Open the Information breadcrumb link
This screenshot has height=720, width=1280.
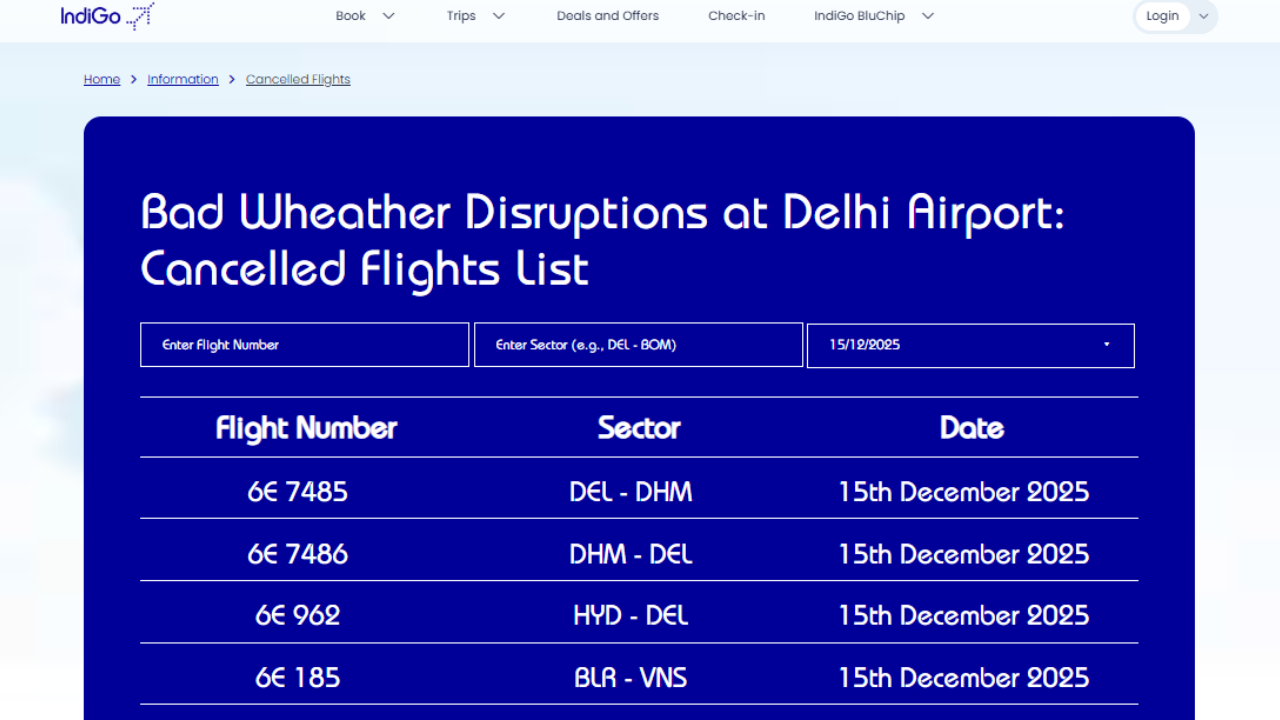[x=183, y=80]
